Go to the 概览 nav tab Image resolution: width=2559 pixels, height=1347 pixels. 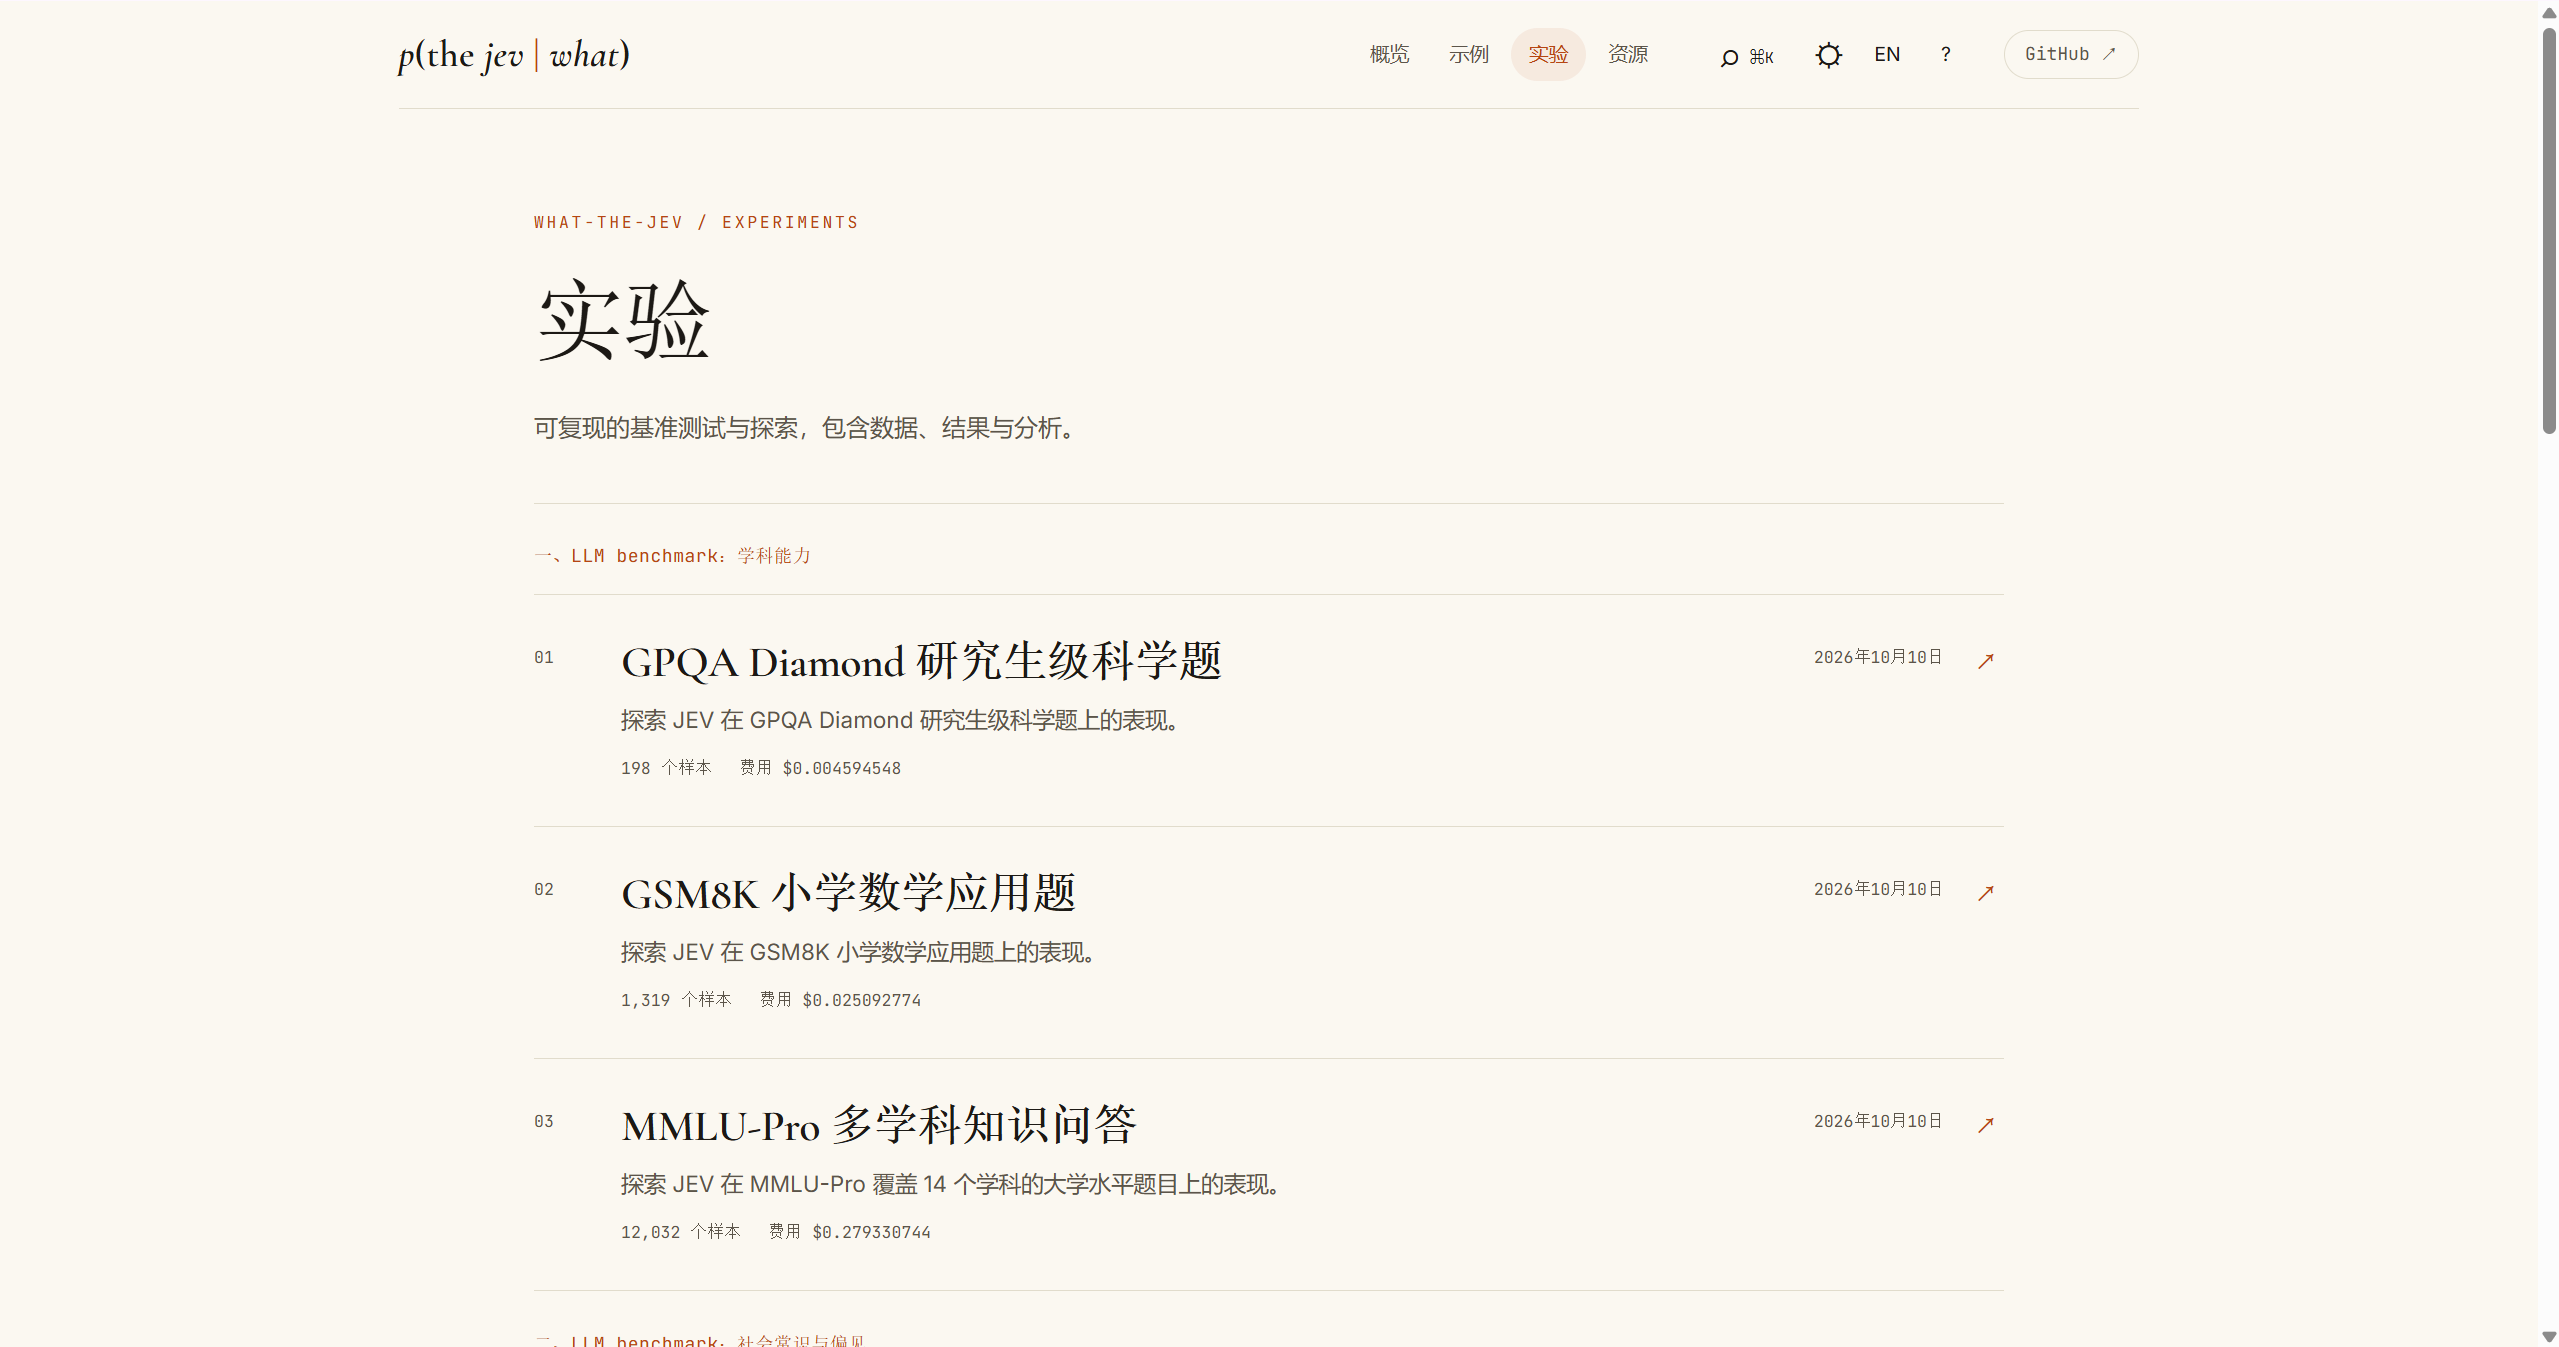[x=1389, y=55]
